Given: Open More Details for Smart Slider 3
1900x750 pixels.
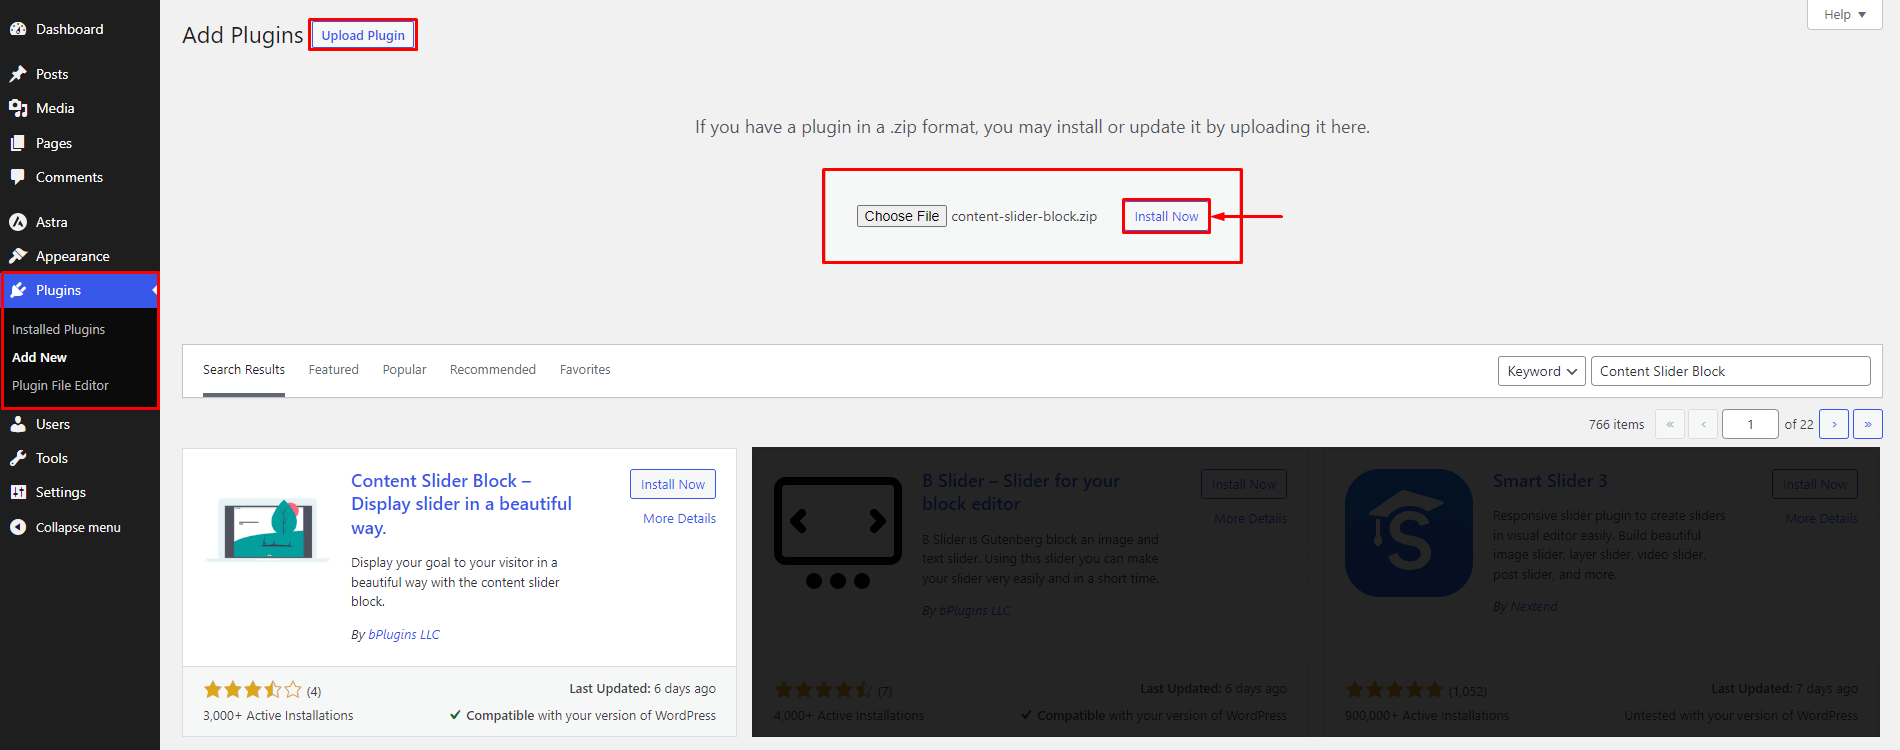Looking at the screenshot, I should [1821, 518].
